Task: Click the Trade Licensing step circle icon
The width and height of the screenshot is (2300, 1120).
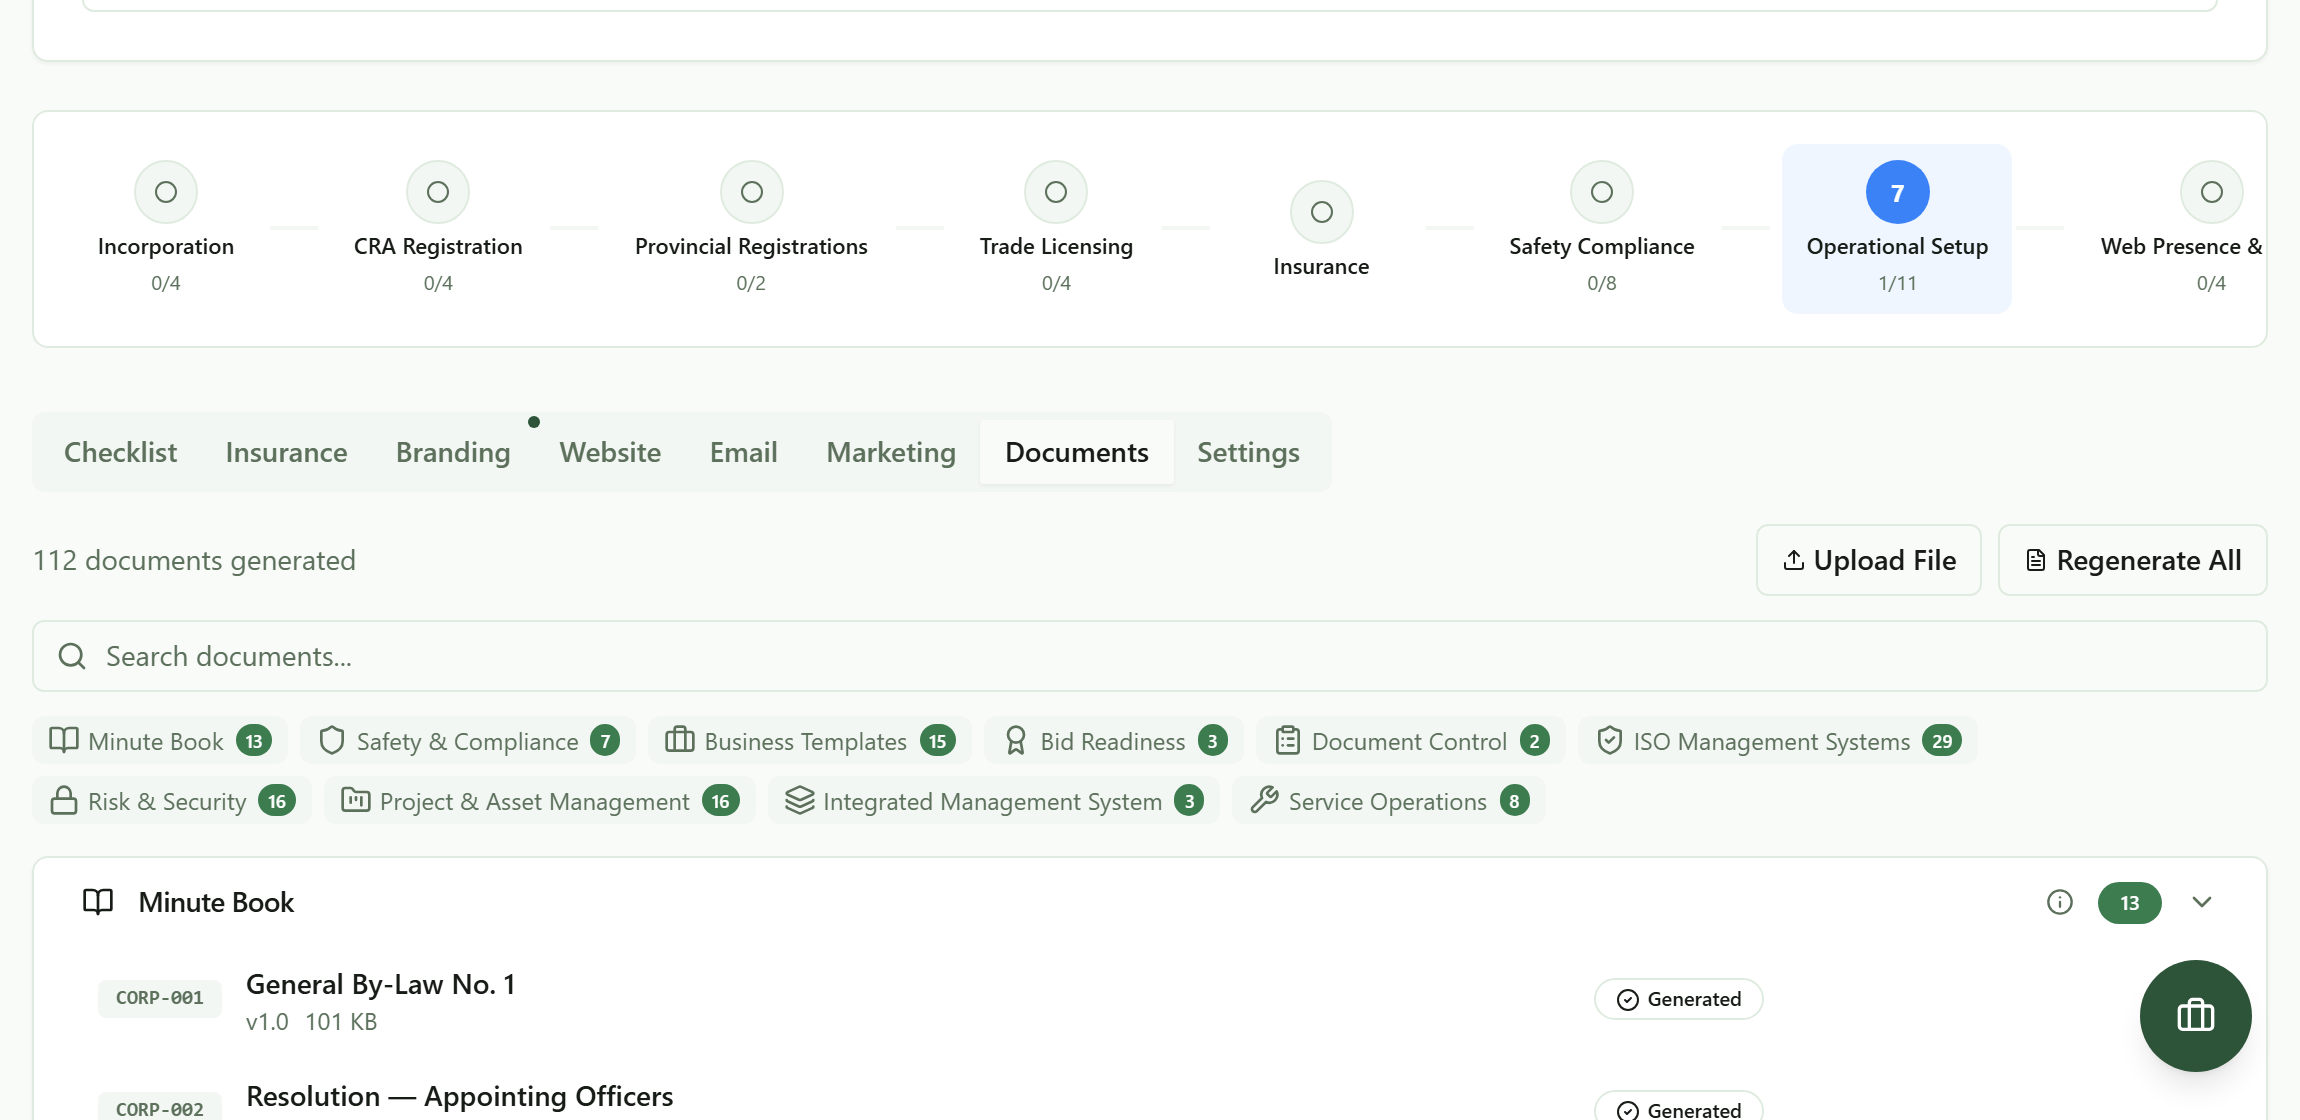Action: [x=1056, y=192]
